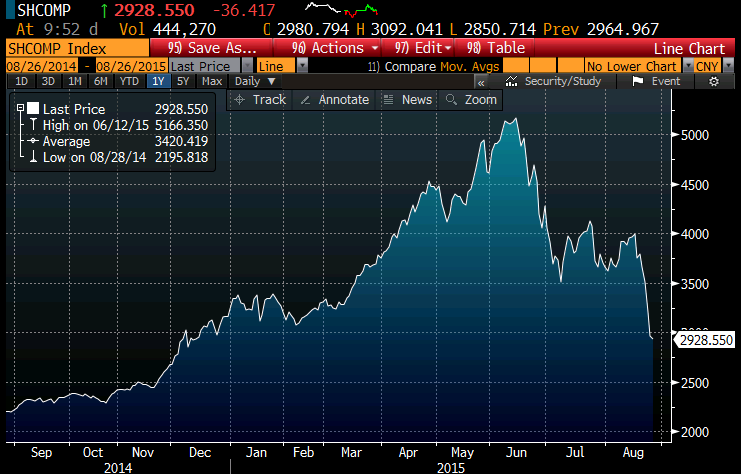
Task: Switch range to 5Y
Action: pyautogui.click(x=183, y=81)
